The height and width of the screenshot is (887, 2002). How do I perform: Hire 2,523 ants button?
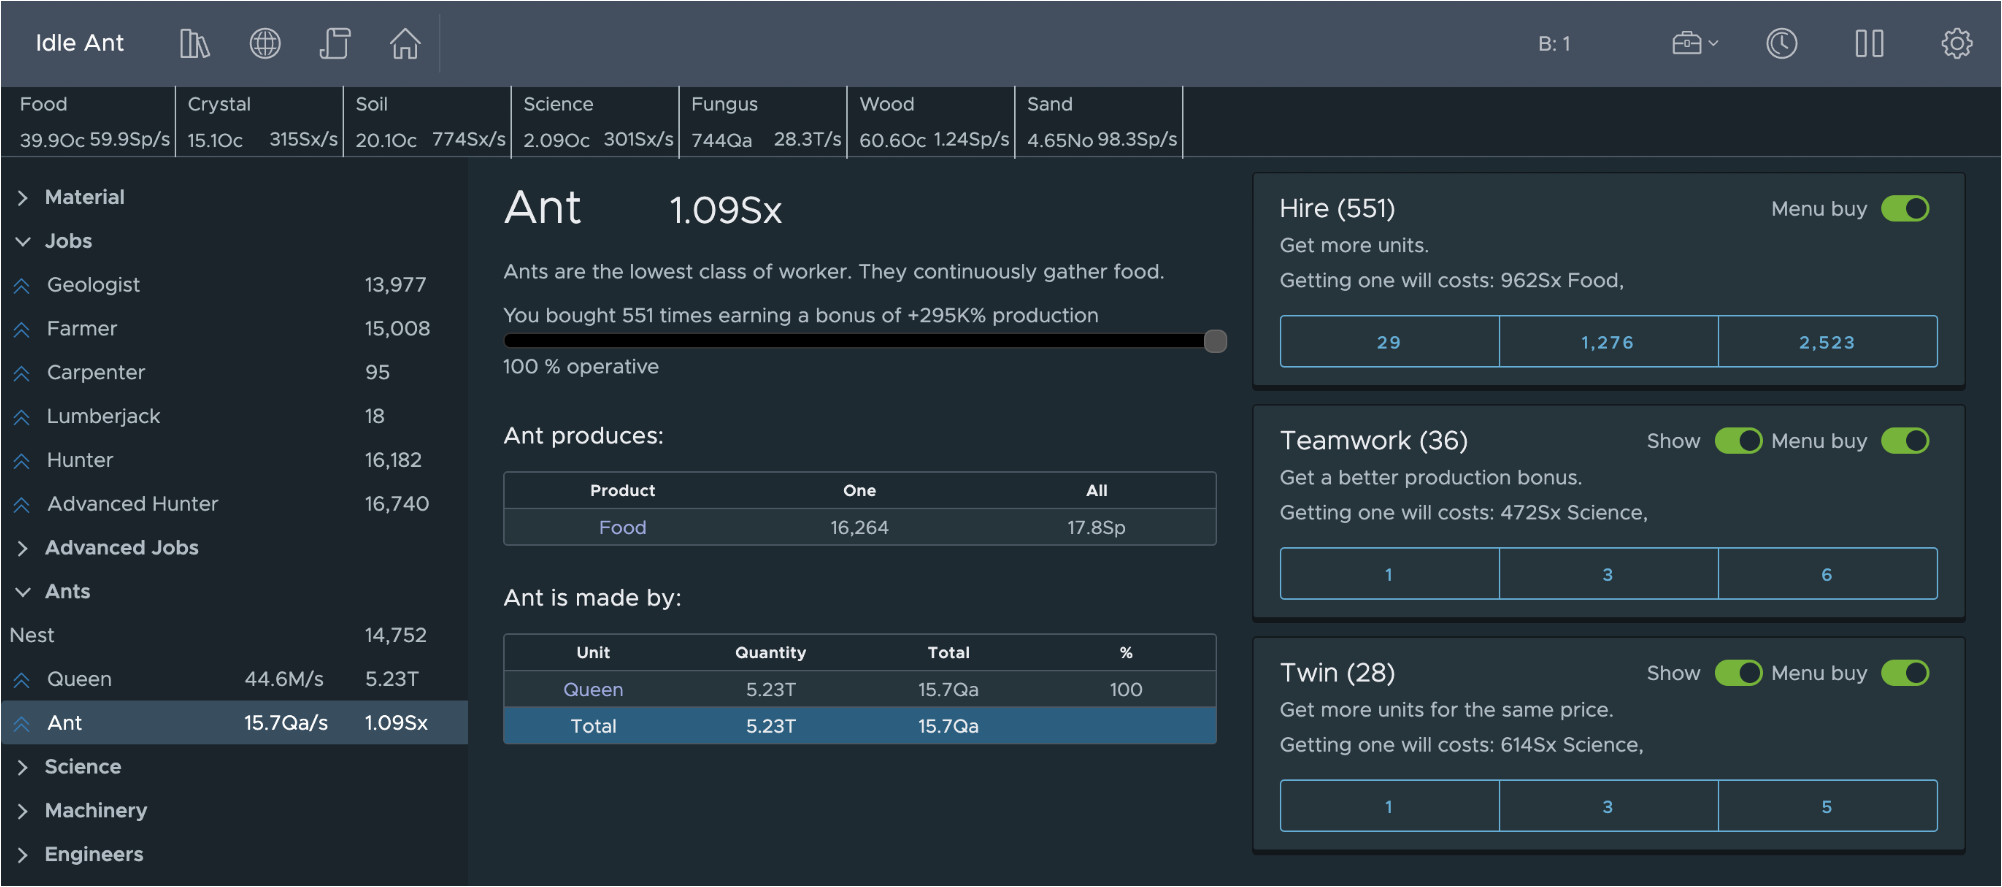pos(1827,342)
